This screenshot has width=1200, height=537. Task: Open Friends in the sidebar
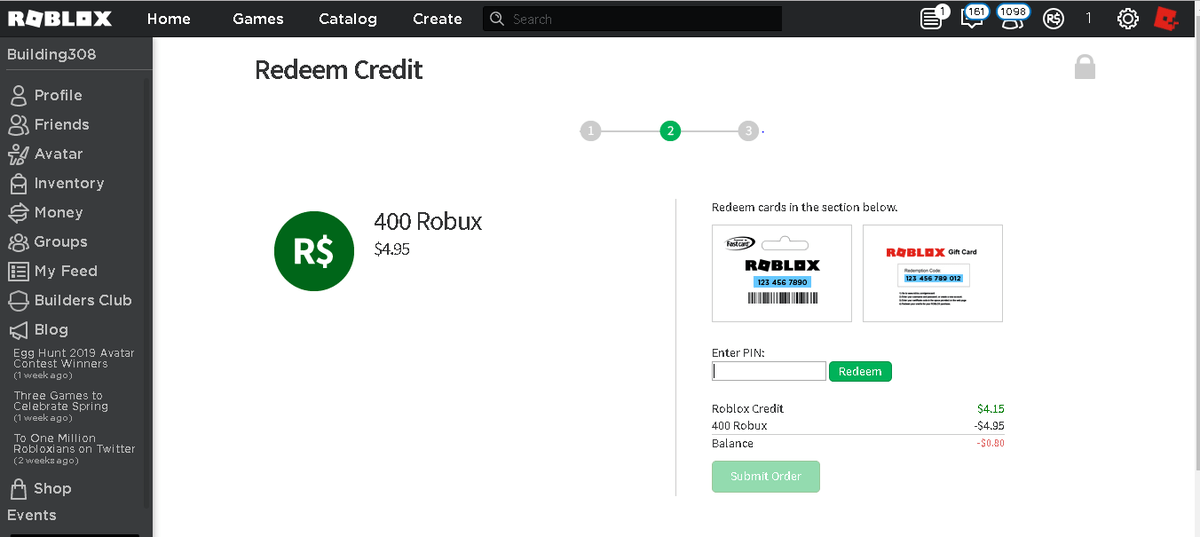click(x=62, y=124)
